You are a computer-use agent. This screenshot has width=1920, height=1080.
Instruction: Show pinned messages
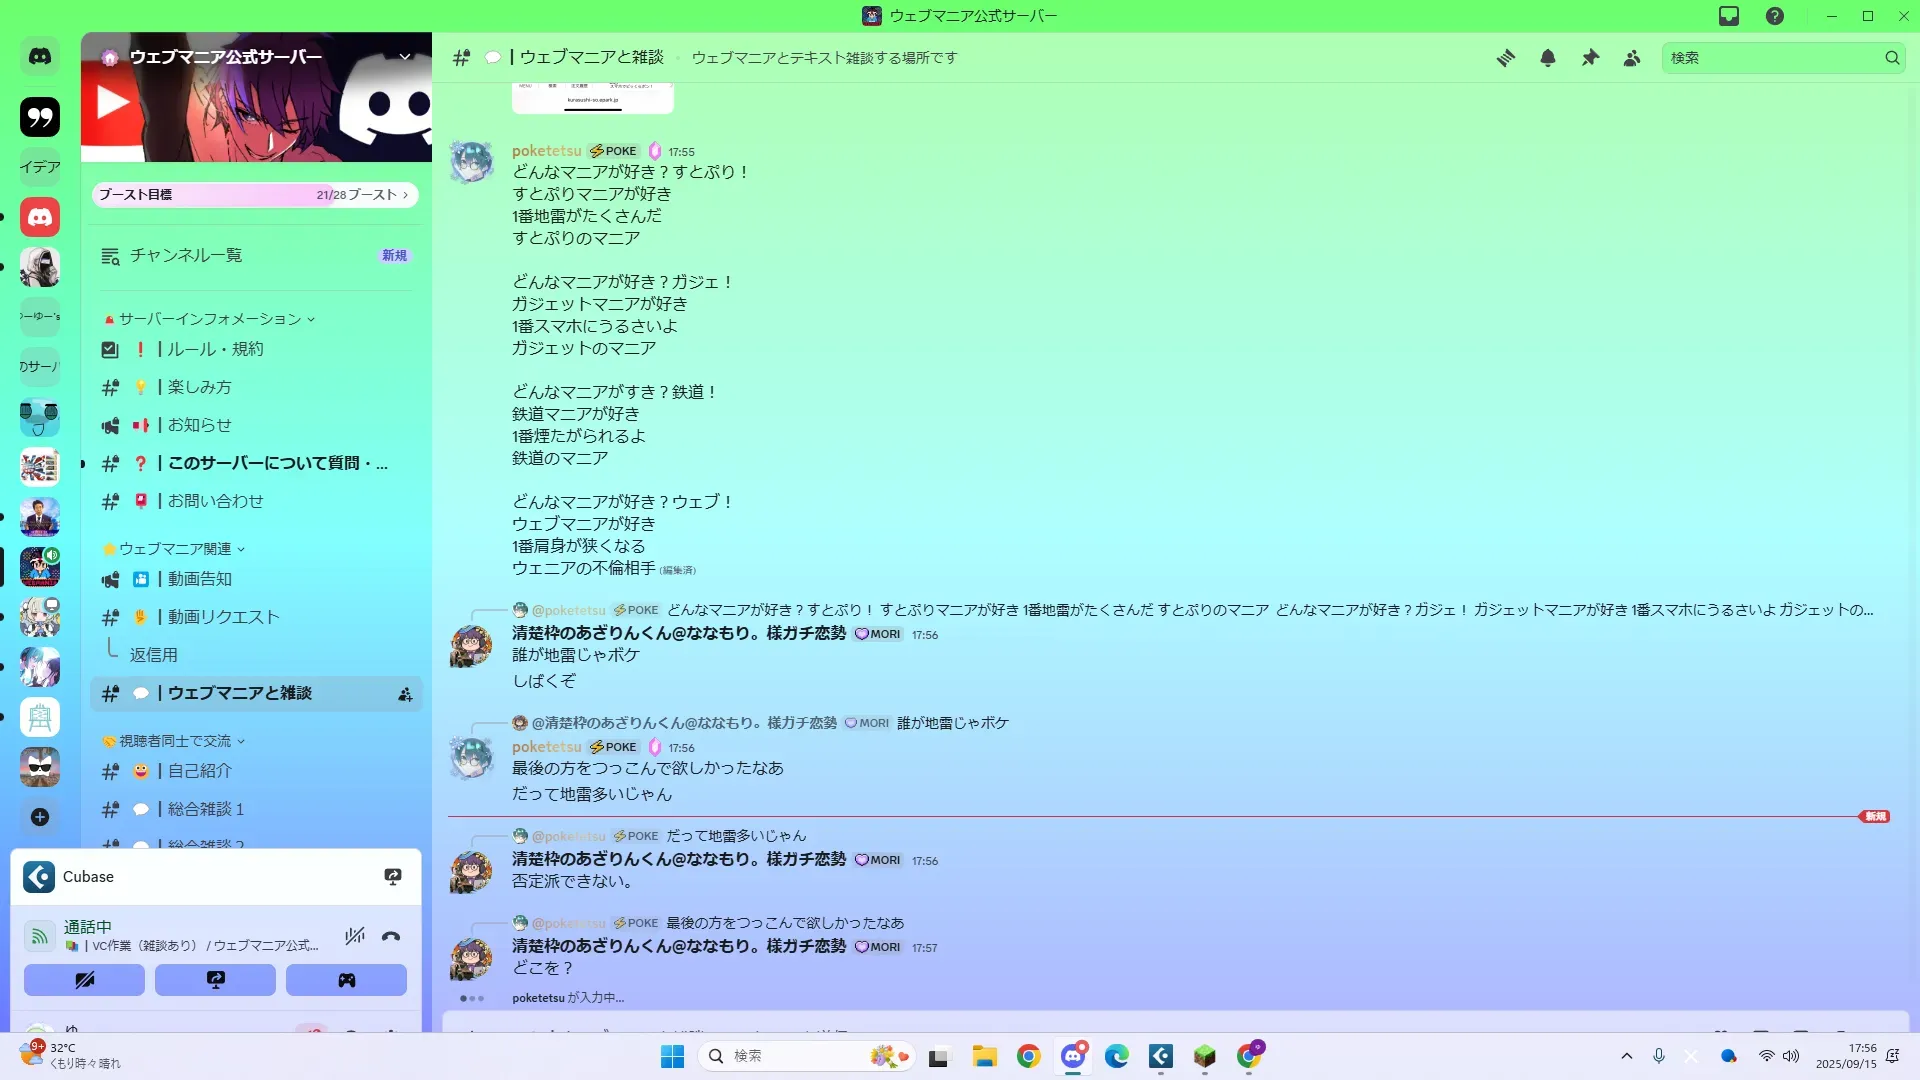[1590, 58]
